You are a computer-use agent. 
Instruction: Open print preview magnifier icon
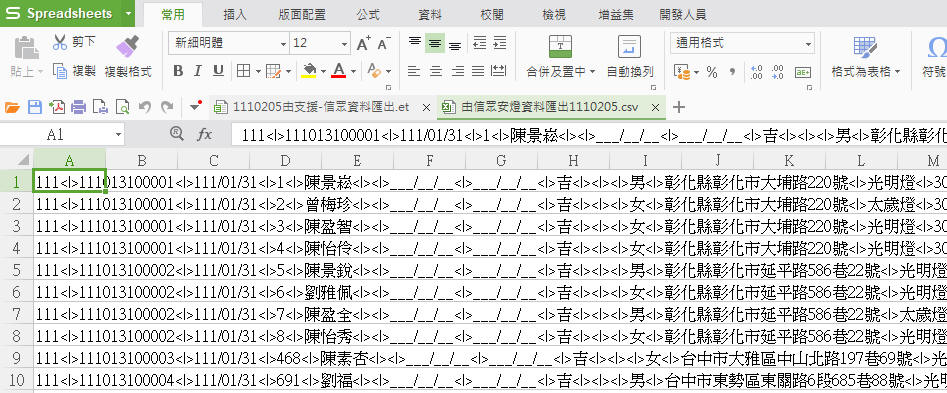tap(123, 107)
